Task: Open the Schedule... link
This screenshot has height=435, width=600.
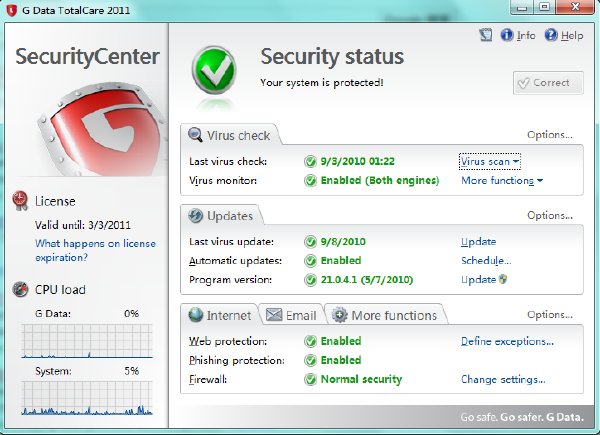Action: pyautogui.click(x=486, y=261)
